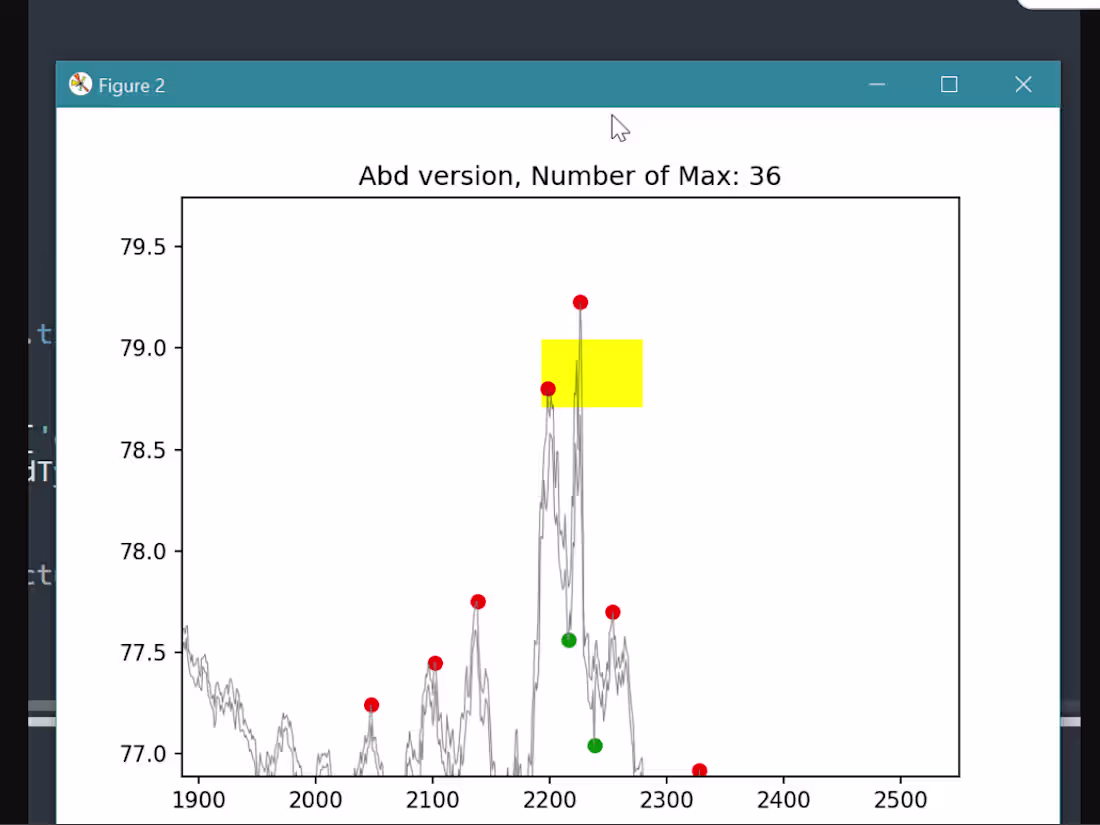
Task: Select the green marker near 77.5
Action: coord(569,640)
